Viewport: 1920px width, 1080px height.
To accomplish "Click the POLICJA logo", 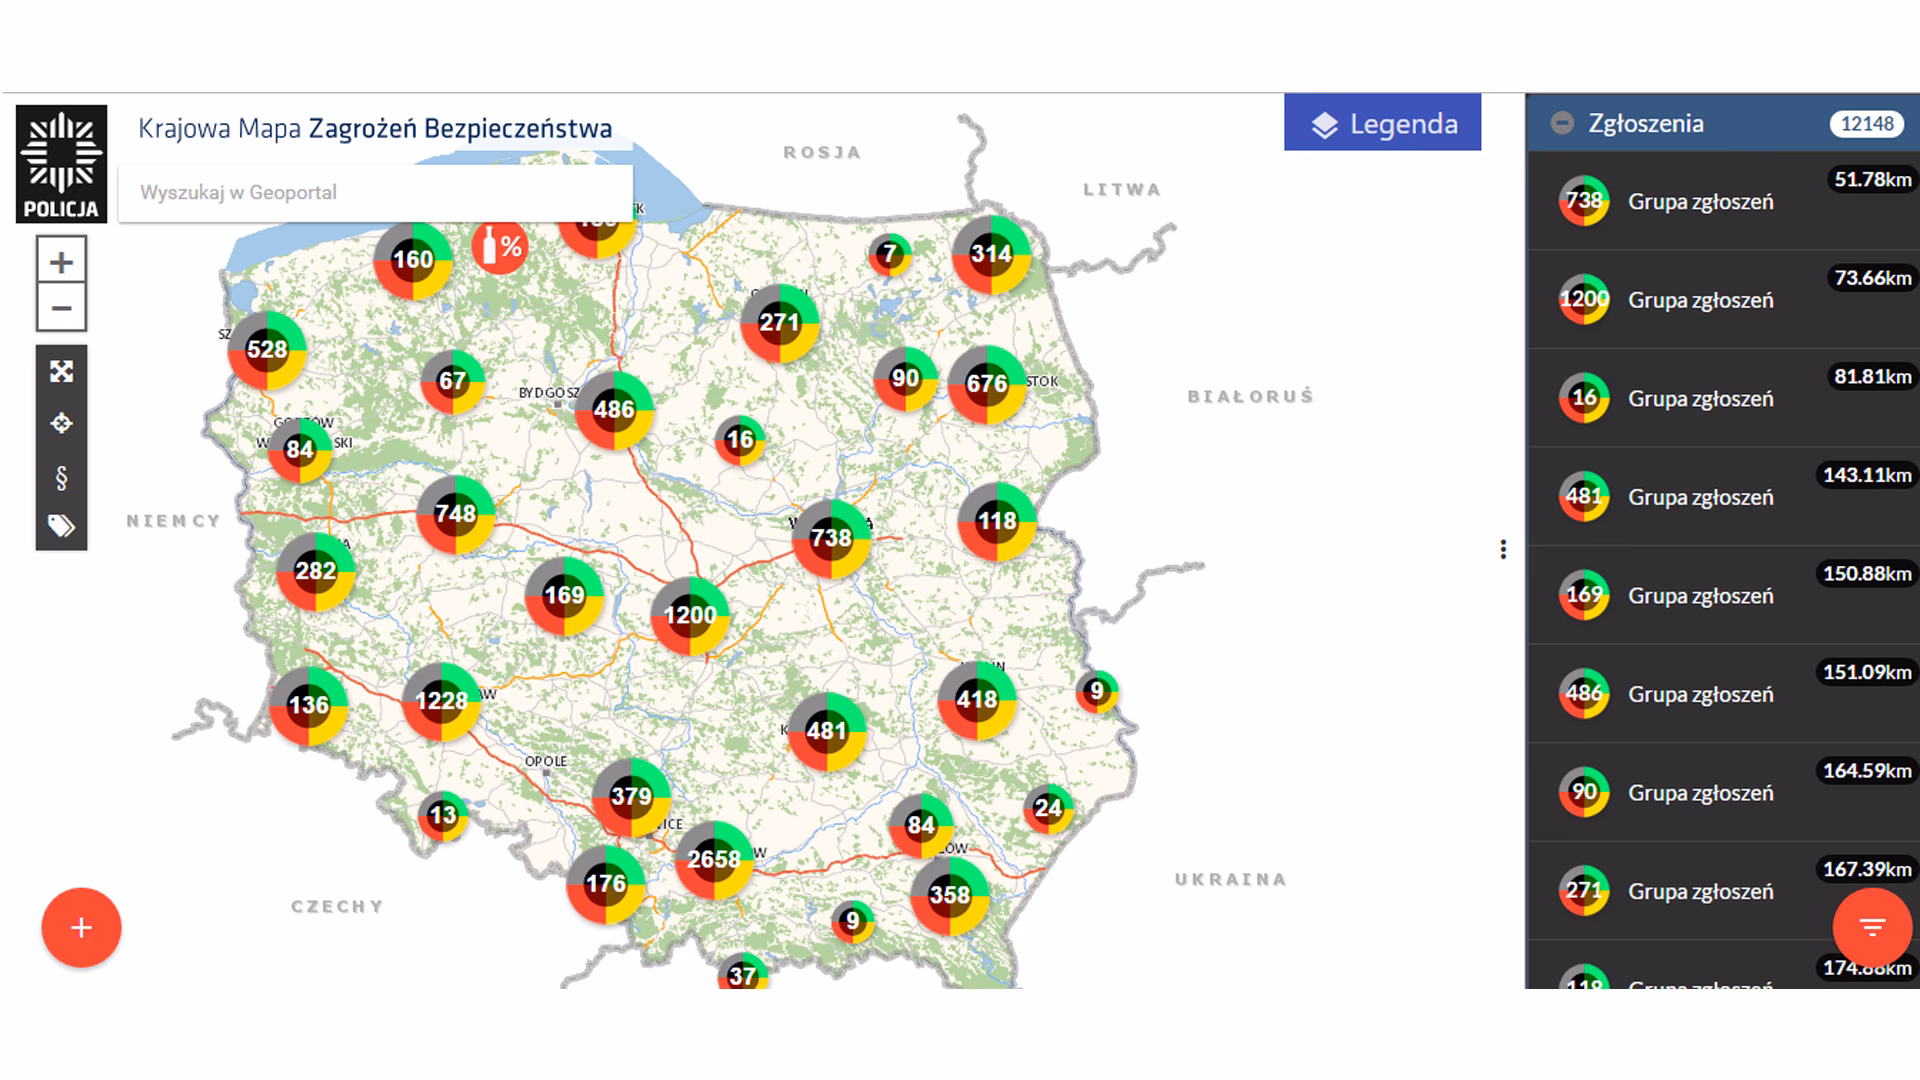I will coord(63,165).
